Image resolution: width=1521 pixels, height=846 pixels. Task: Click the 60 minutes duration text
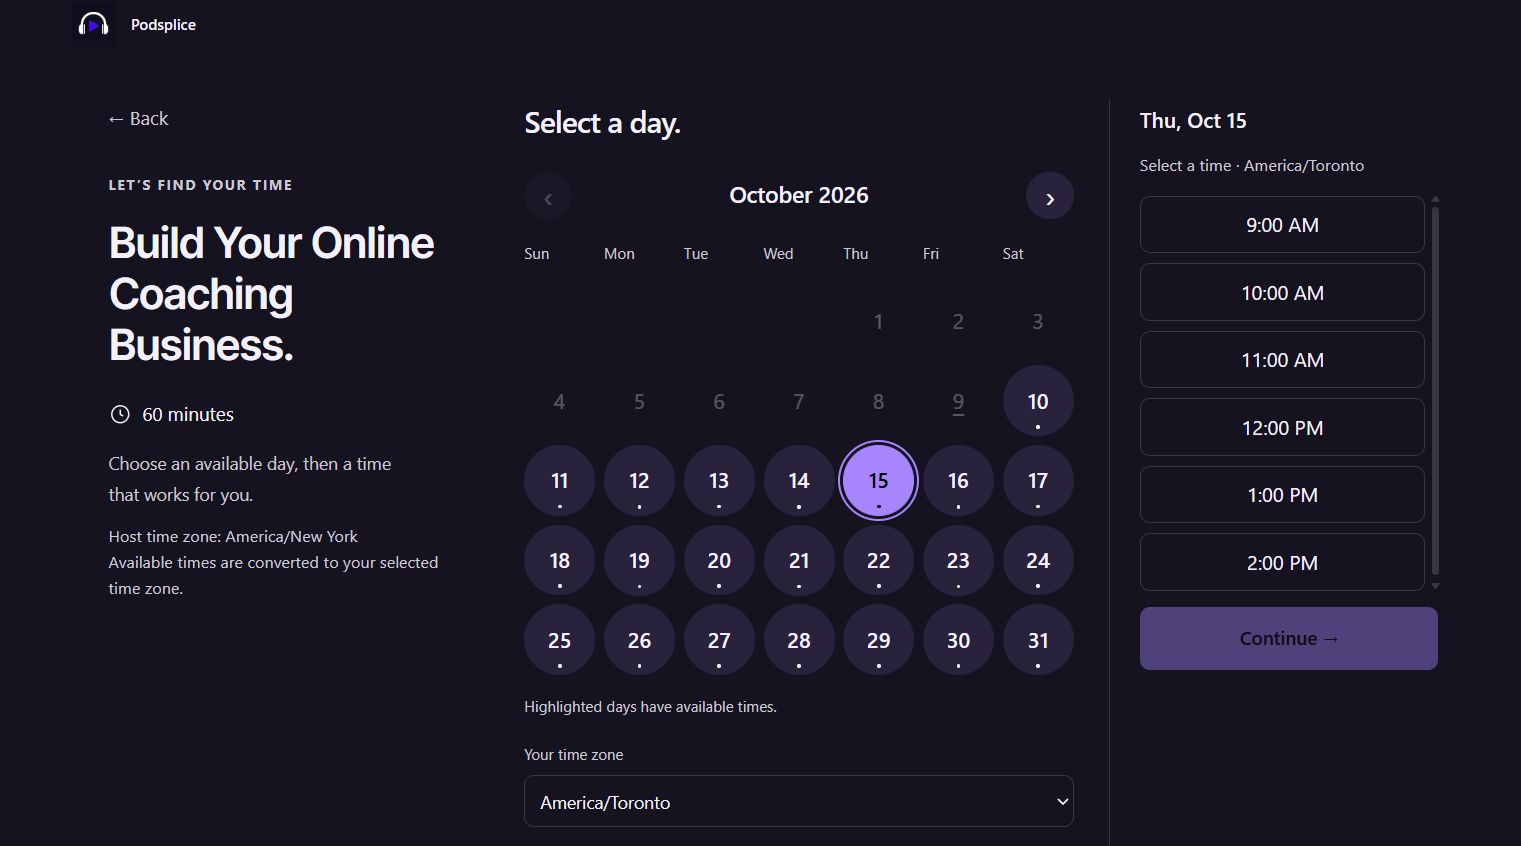point(188,414)
